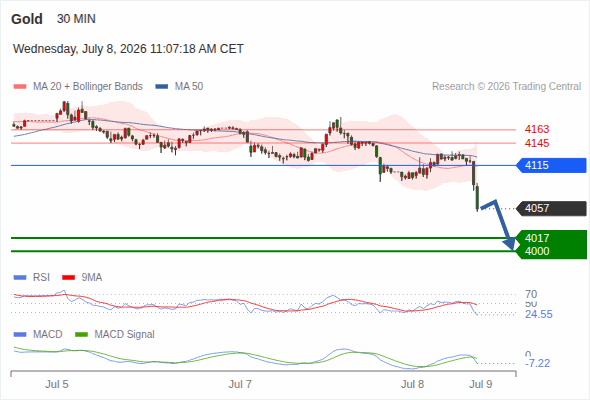Screen dimensions: 590x400
Task: Click the blue forecast arrow head
Action: tap(510, 244)
